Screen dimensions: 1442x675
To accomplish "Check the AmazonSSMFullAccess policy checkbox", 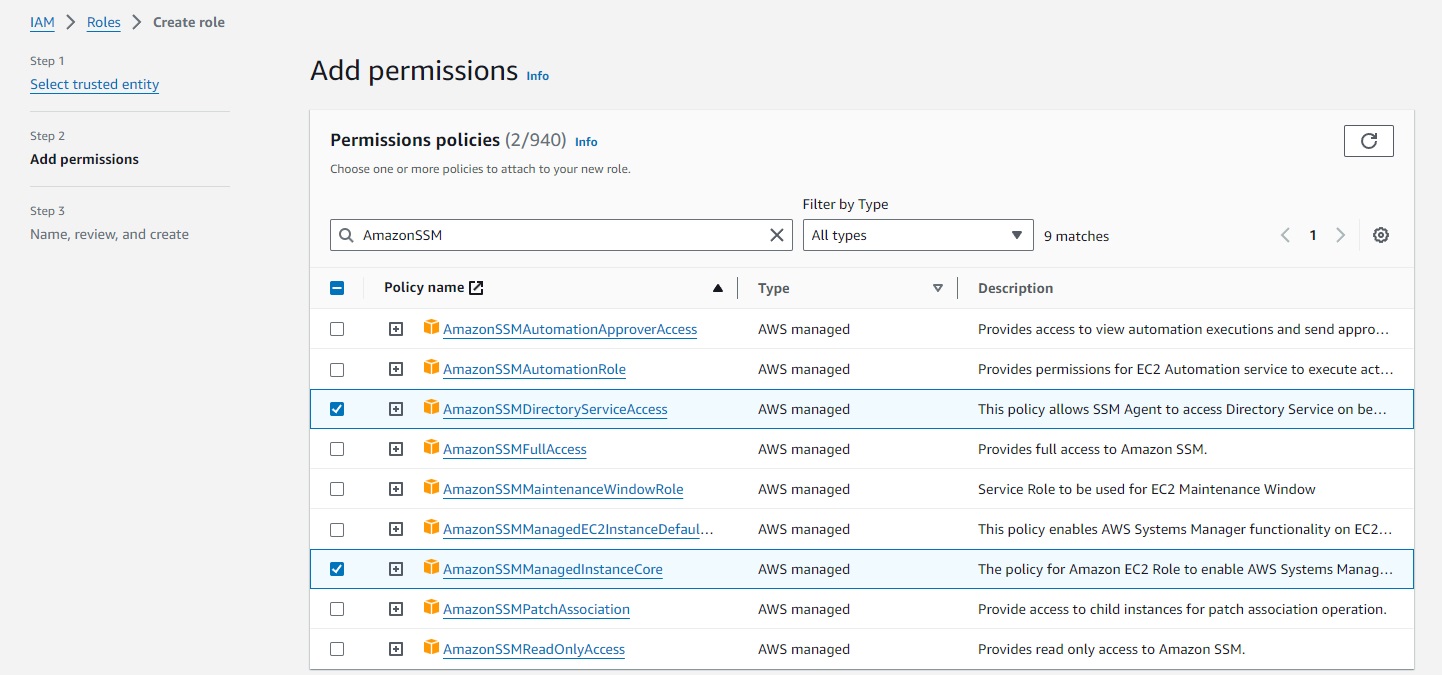I will pos(337,449).
